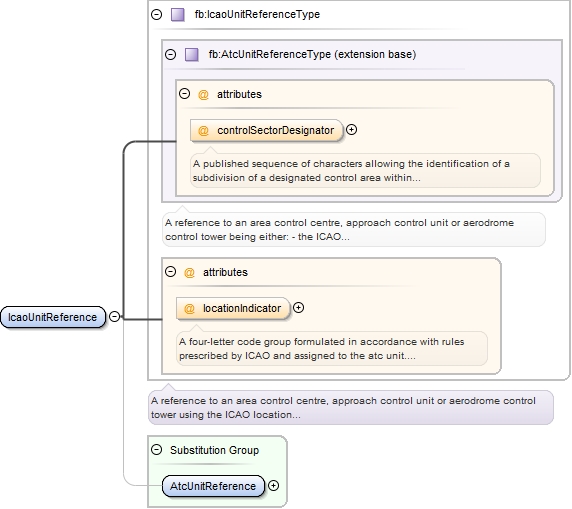Click the @ icon inside controlSectorDesignator
This screenshot has height=509, width=572.
click(203, 131)
